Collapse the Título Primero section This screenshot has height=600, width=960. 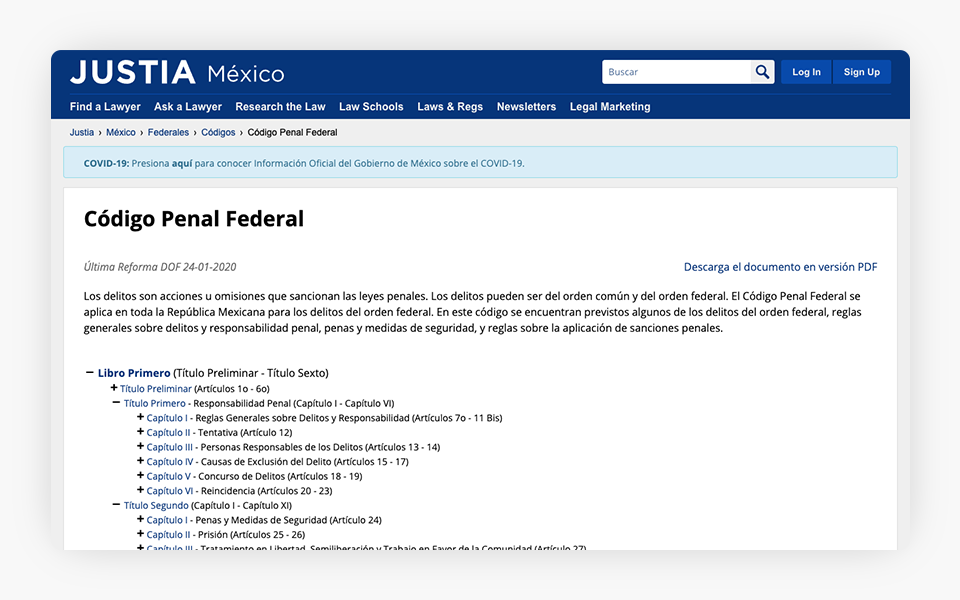[x=116, y=403]
